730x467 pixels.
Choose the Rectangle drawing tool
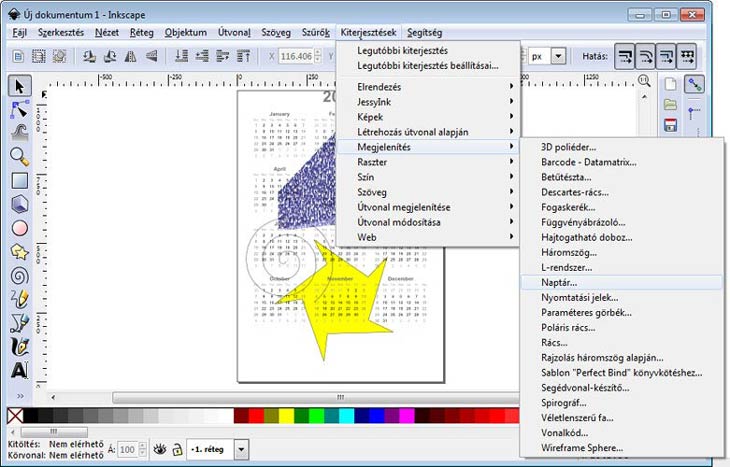point(19,180)
